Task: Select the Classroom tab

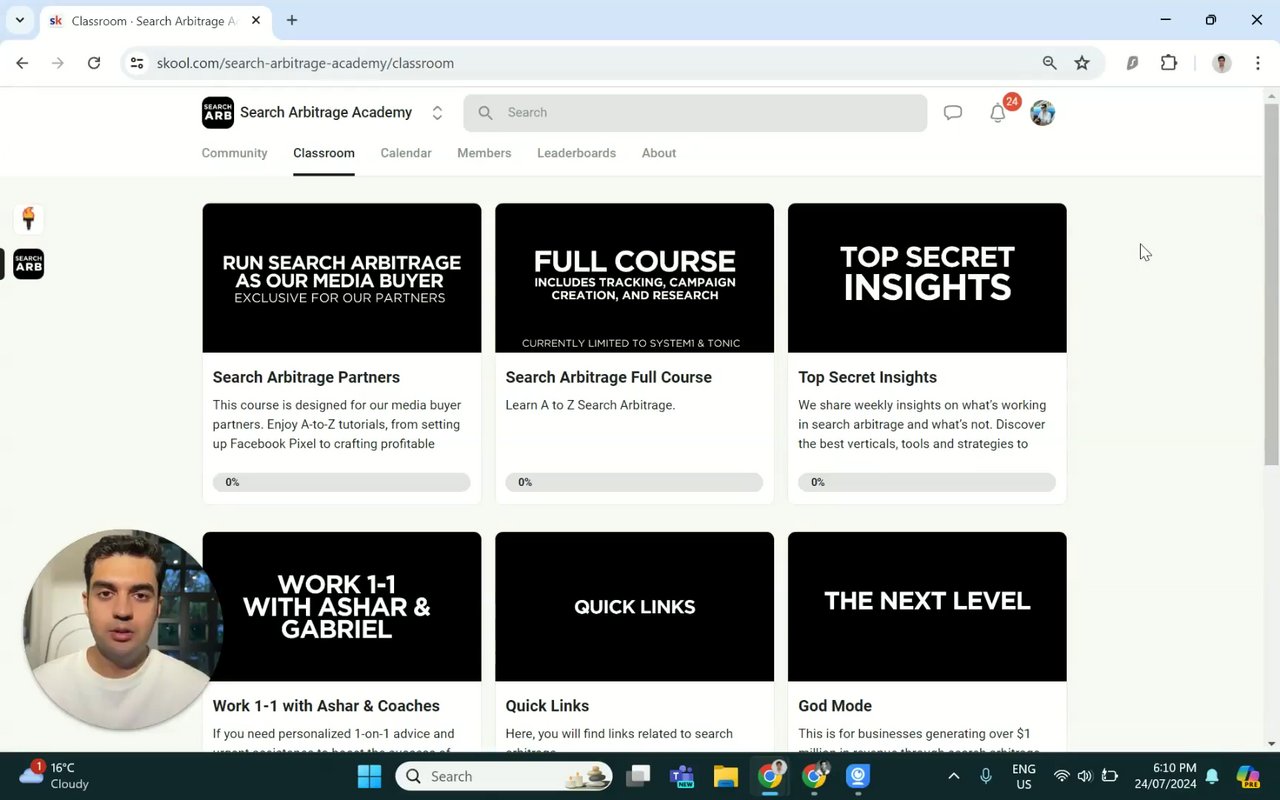Action: 324,153
